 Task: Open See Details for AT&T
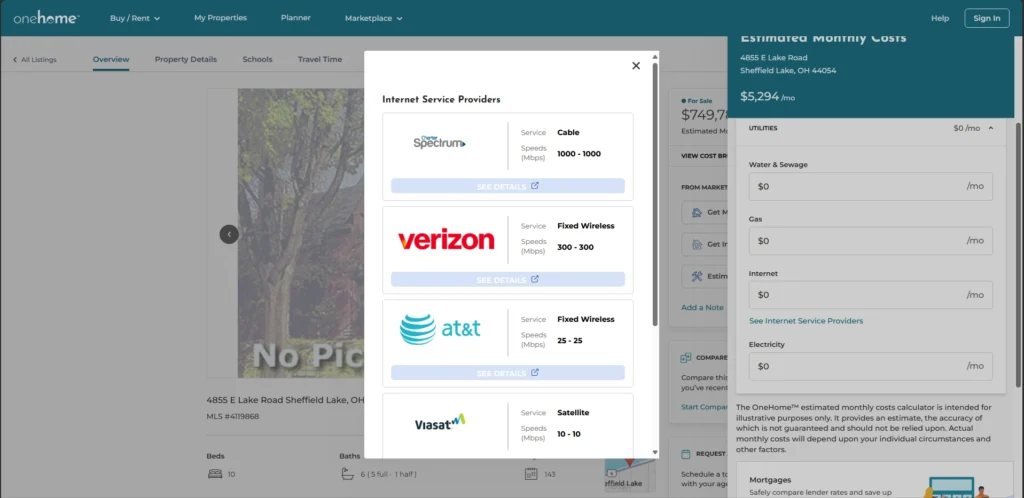[507, 373]
